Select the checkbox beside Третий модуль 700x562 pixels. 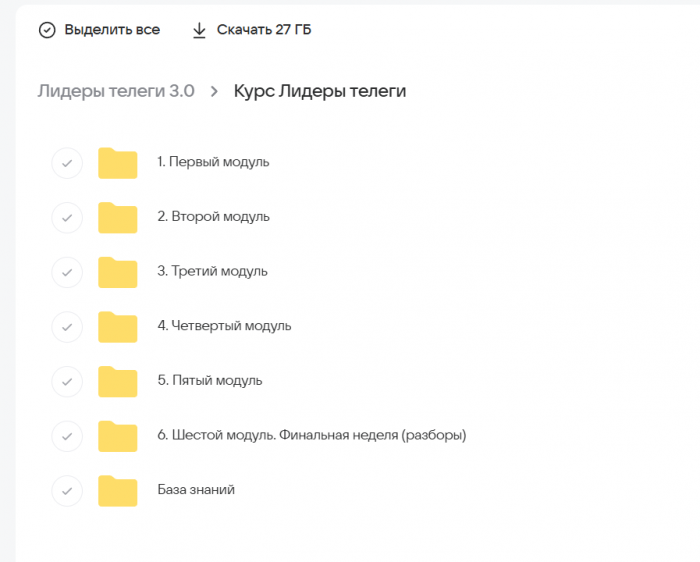tap(67, 272)
